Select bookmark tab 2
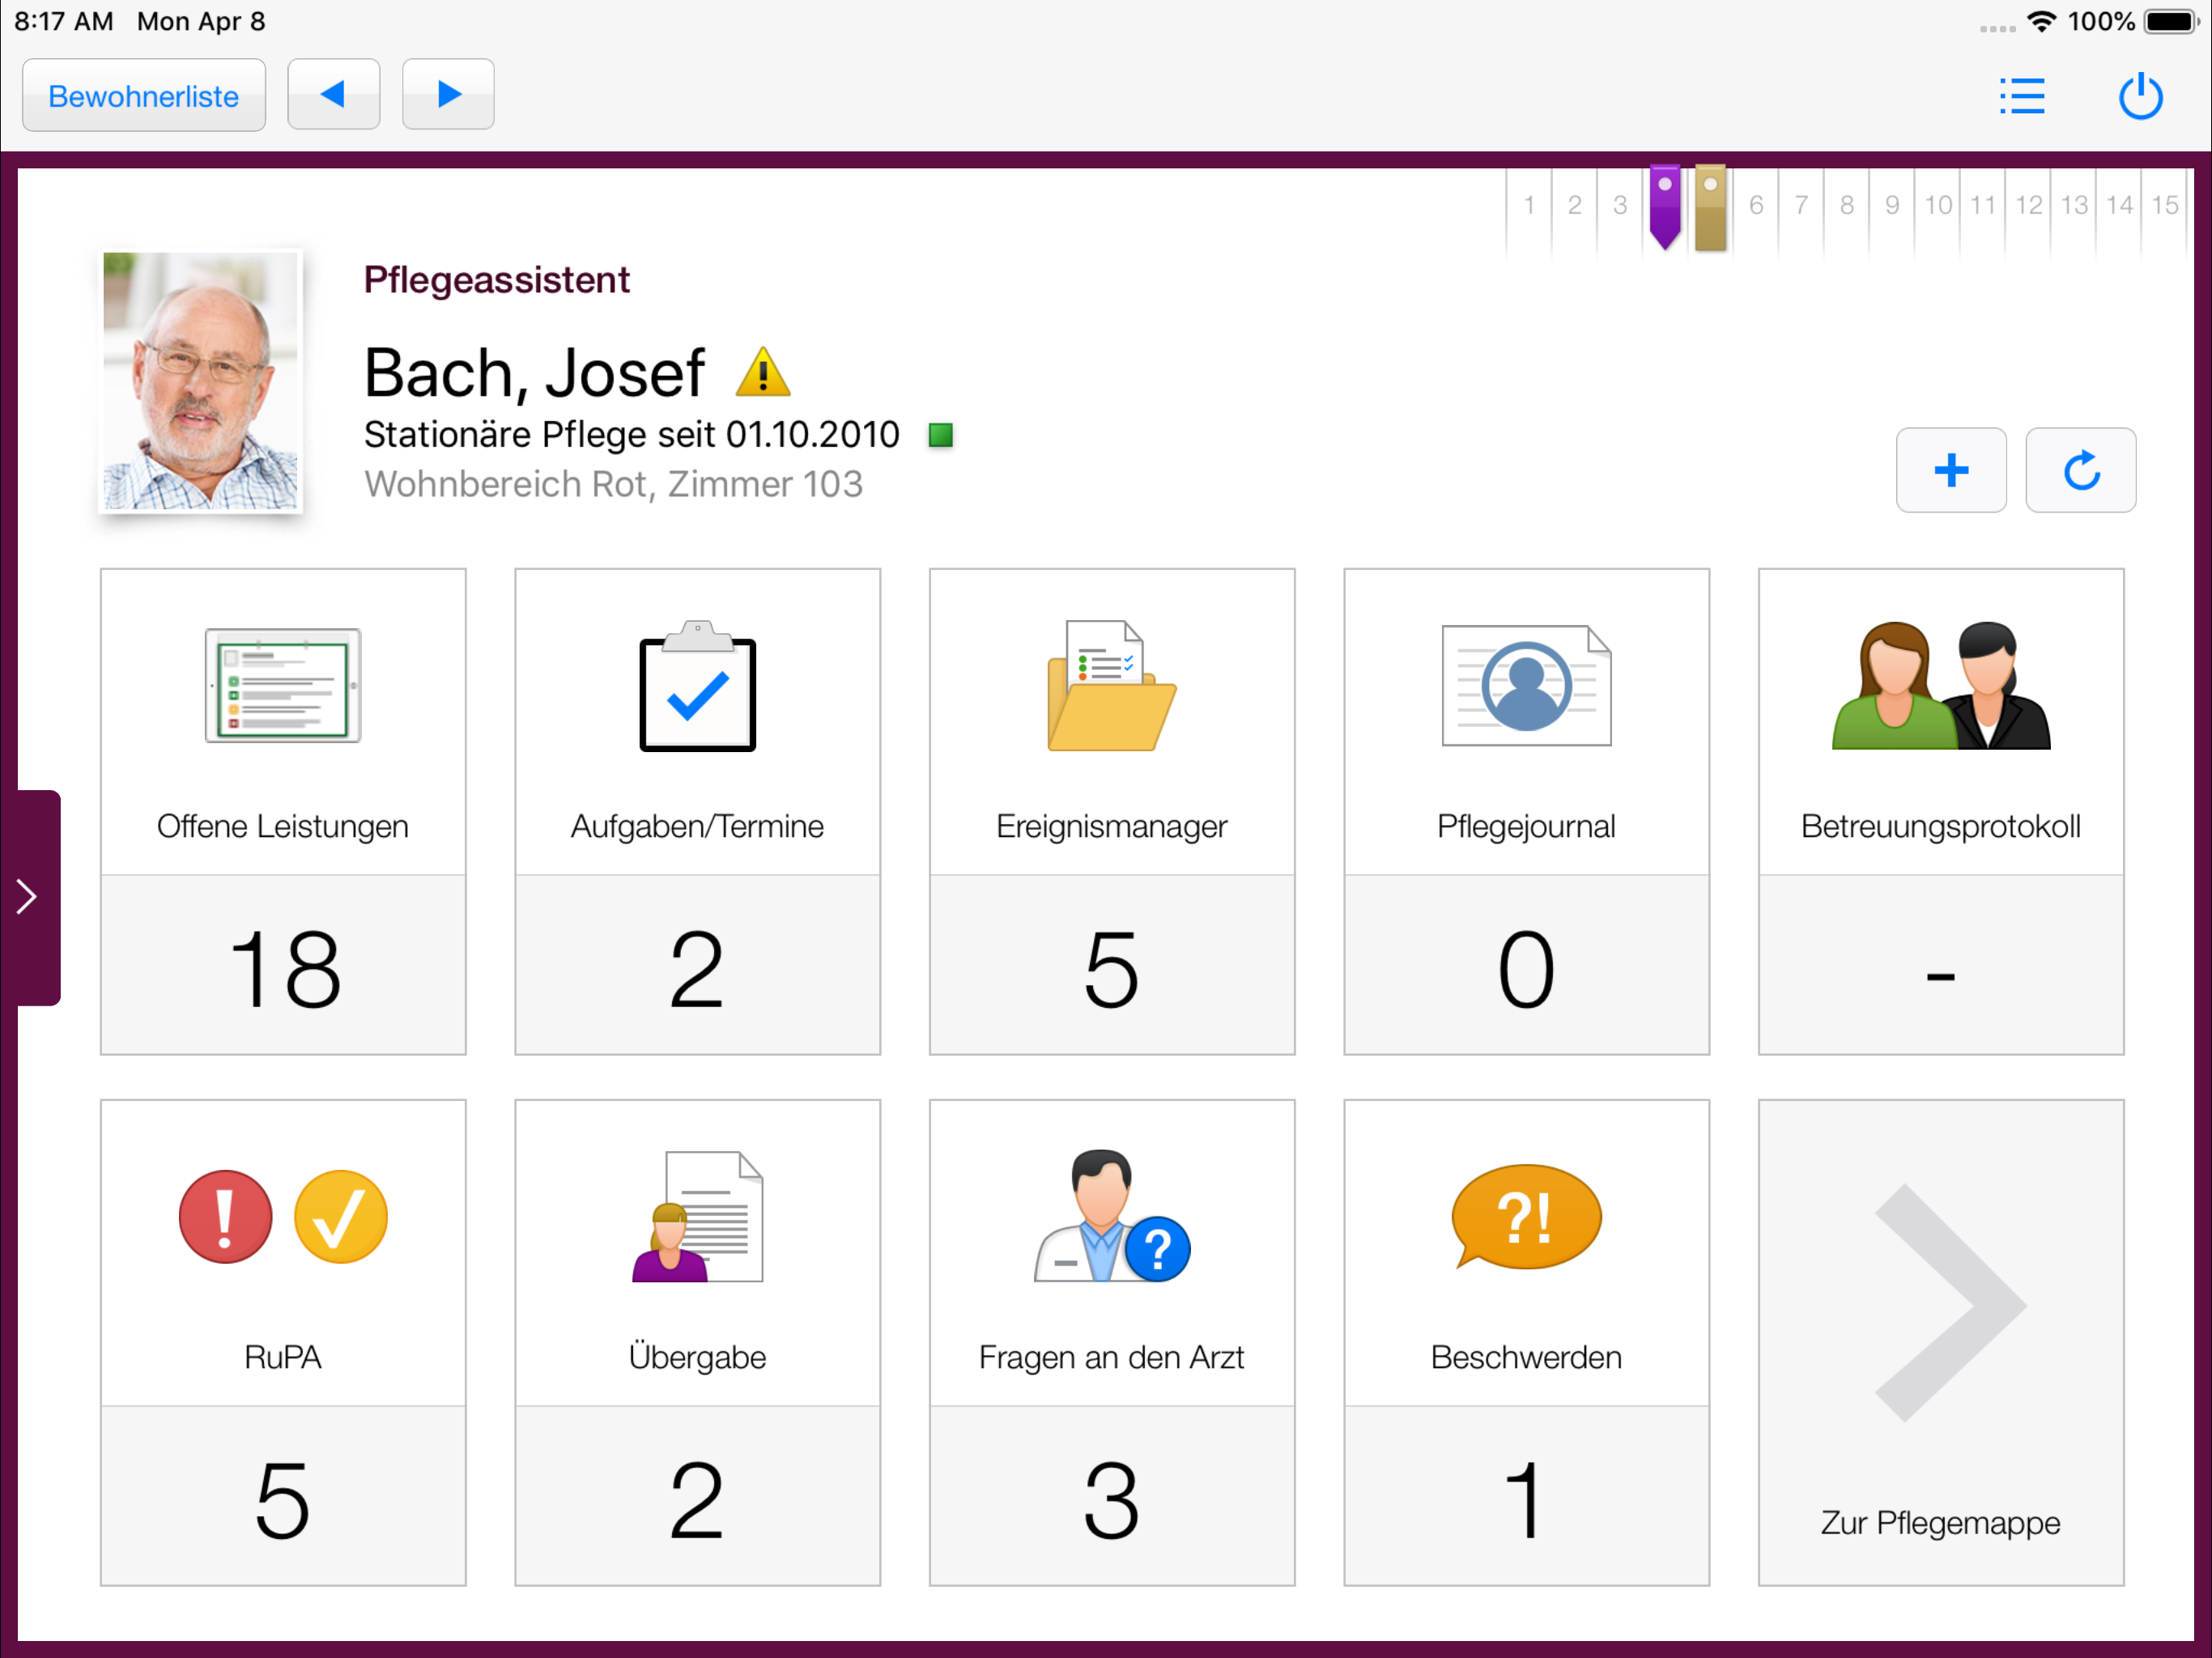This screenshot has height=1658, width=2212. (x=1574, y=206)
